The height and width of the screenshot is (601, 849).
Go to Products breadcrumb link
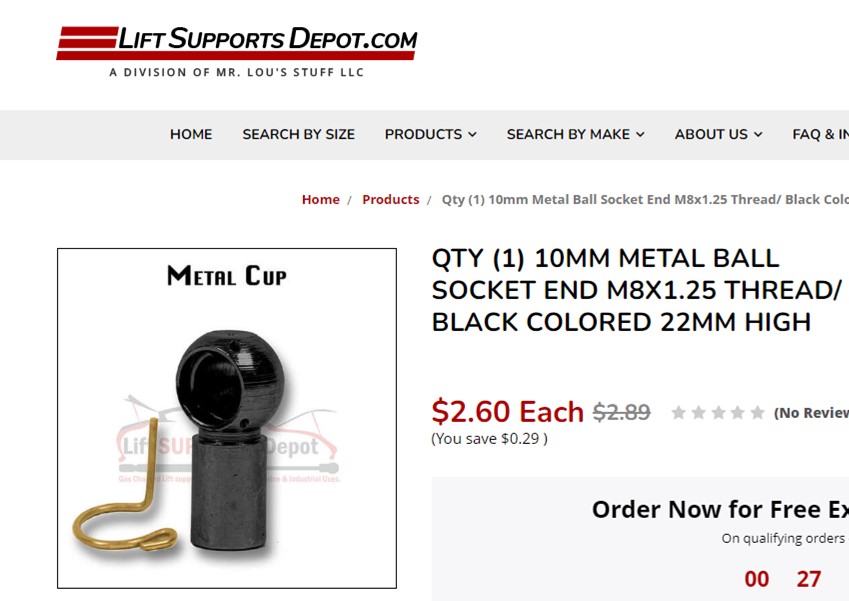pos(390,199)
